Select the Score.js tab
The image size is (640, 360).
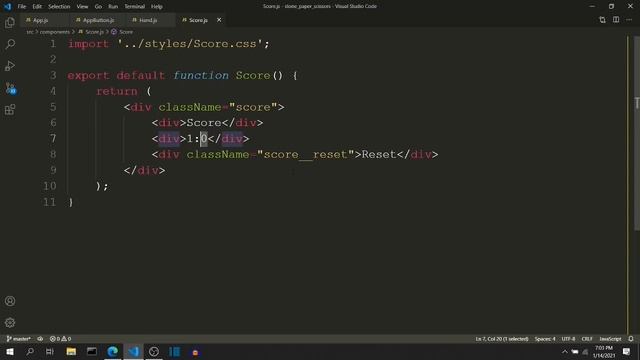pos(198,20)
